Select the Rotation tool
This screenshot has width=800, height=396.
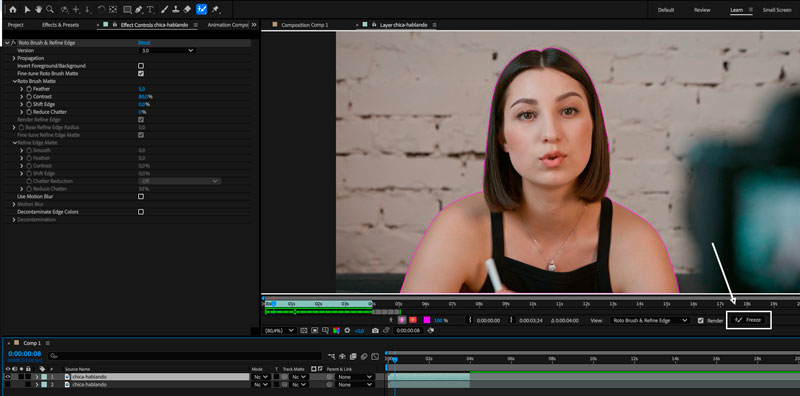pos(101,9)
